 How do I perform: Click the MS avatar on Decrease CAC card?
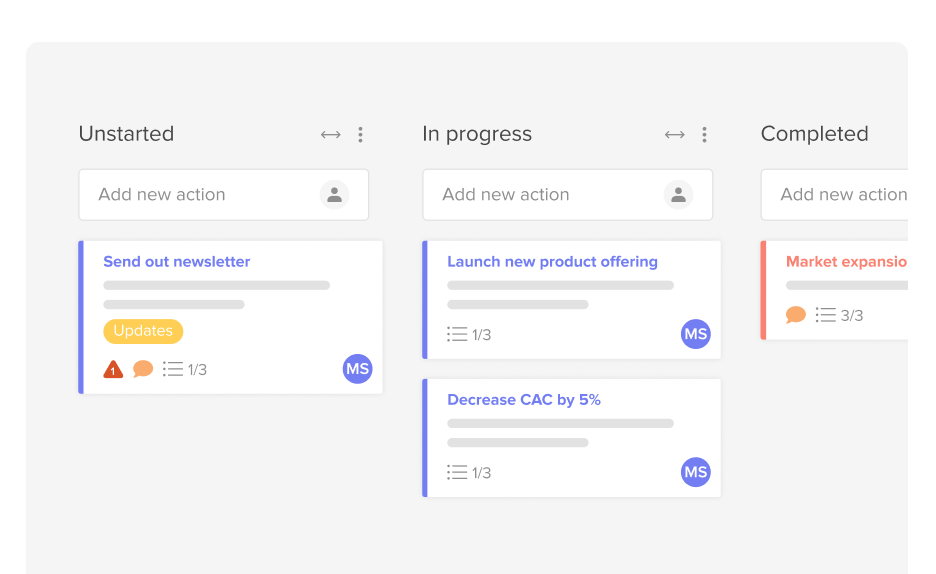tap(695, 472)
